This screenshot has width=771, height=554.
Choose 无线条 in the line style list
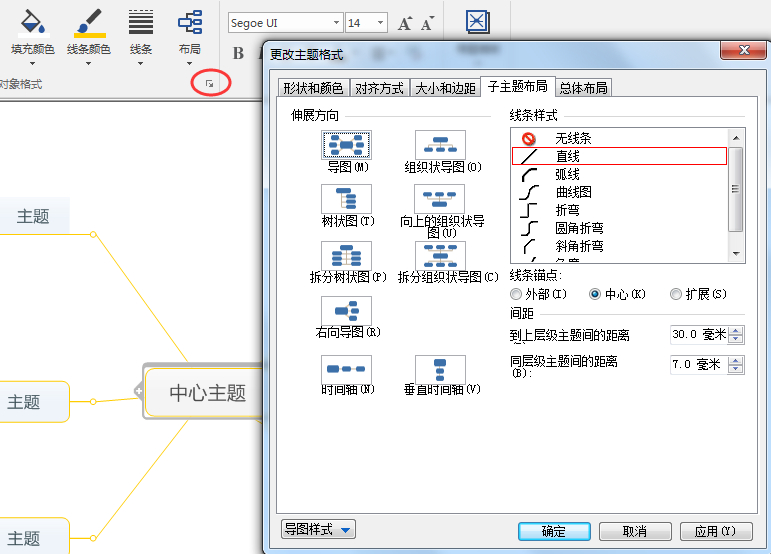click(x=619, y=138)
